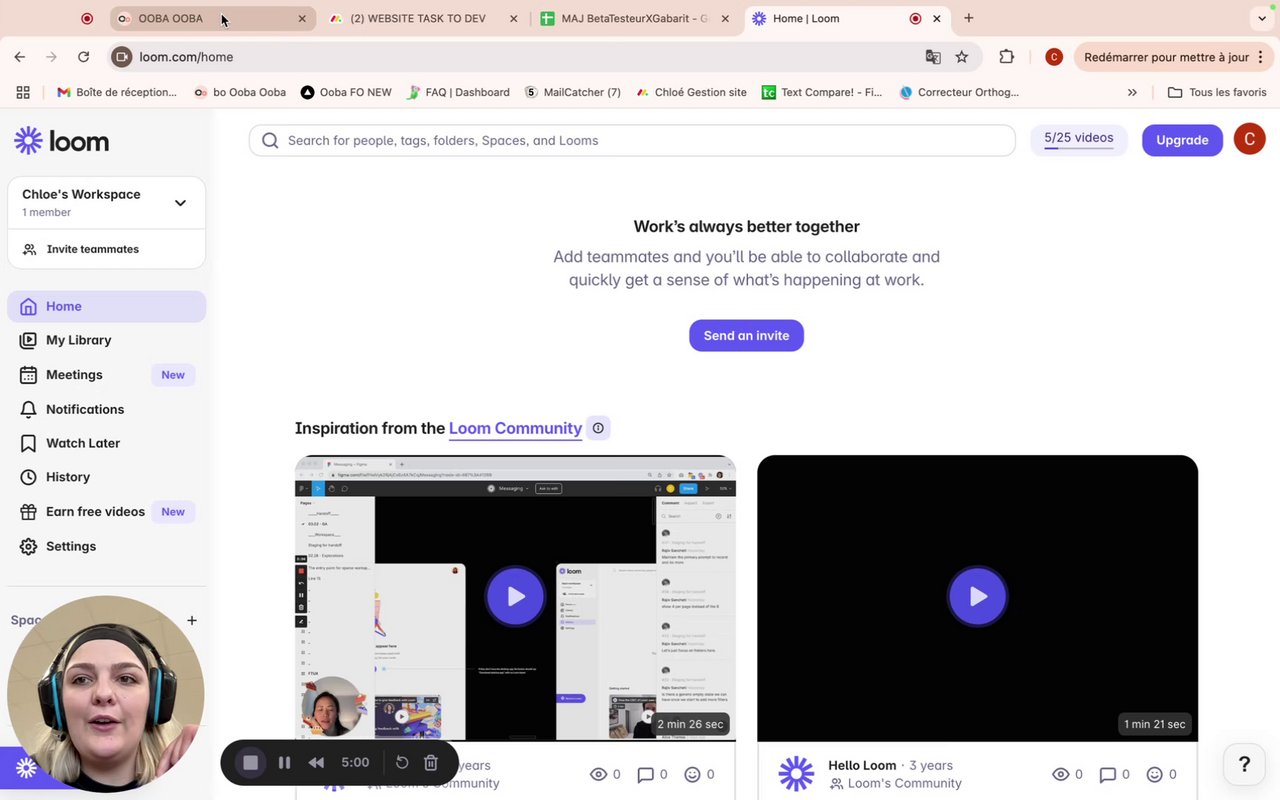The height and width of the screenshot is (800, 1280).
Task: Play the 2 min 26 sec community video
Action: tap(515, 597)
